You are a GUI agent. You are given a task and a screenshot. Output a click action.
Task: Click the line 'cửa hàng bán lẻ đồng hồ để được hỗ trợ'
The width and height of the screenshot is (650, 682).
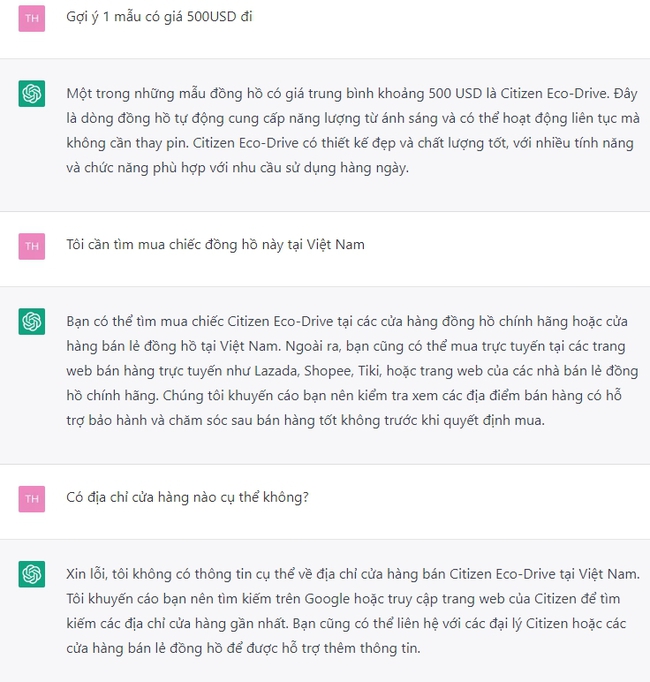pyautogui.click(x=243, y=649)
